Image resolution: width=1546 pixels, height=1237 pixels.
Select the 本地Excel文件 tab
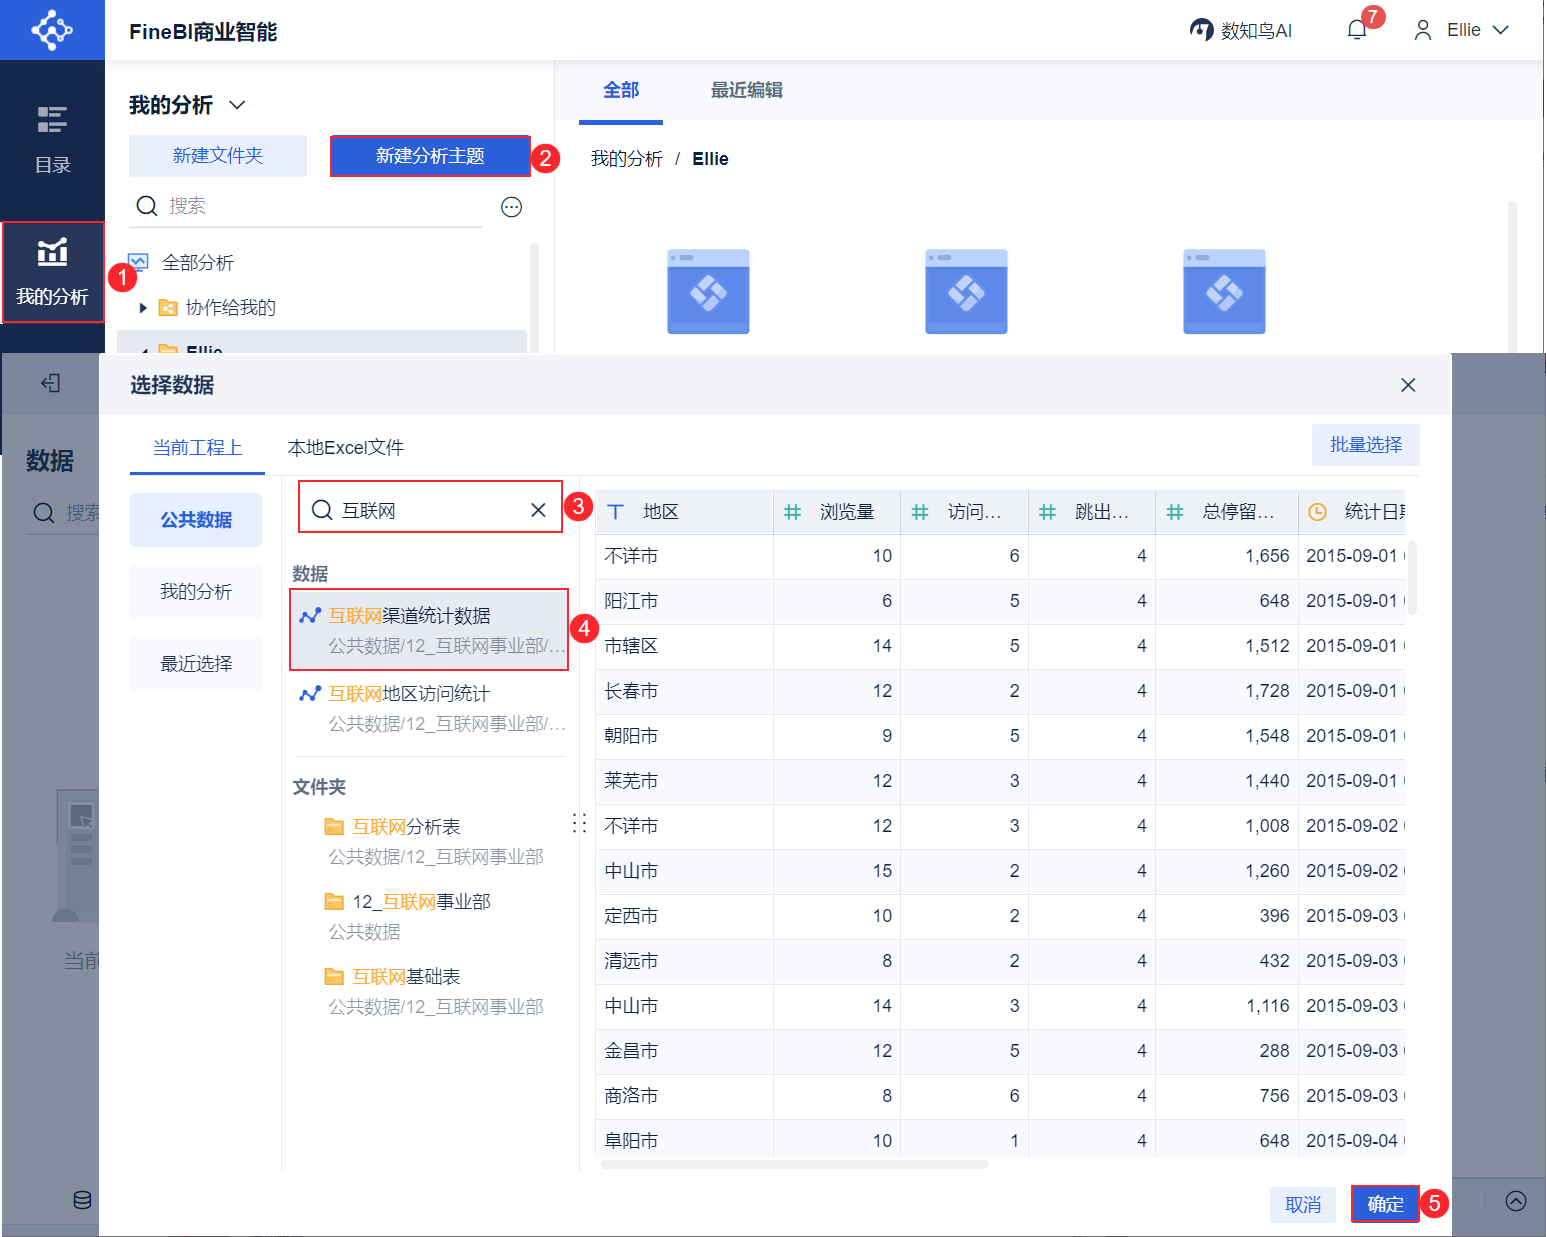(x=346, y=447)
